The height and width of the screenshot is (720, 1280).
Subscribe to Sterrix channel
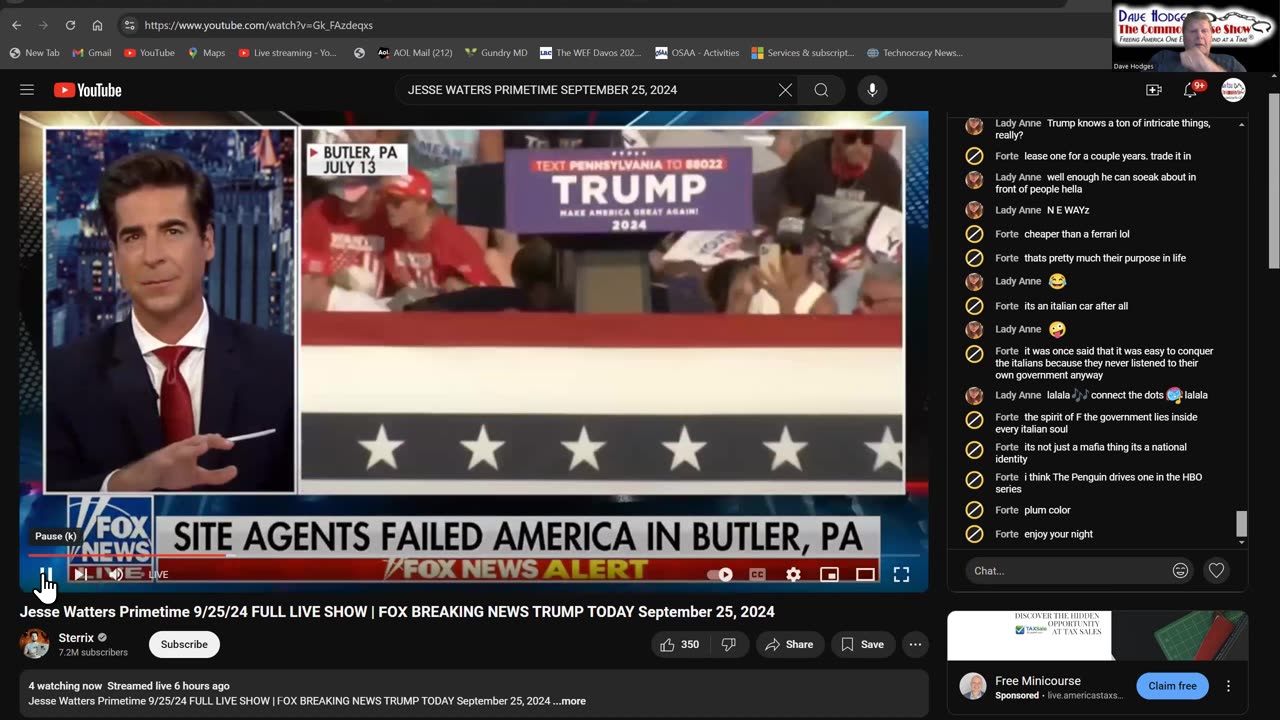pos(184,645)
